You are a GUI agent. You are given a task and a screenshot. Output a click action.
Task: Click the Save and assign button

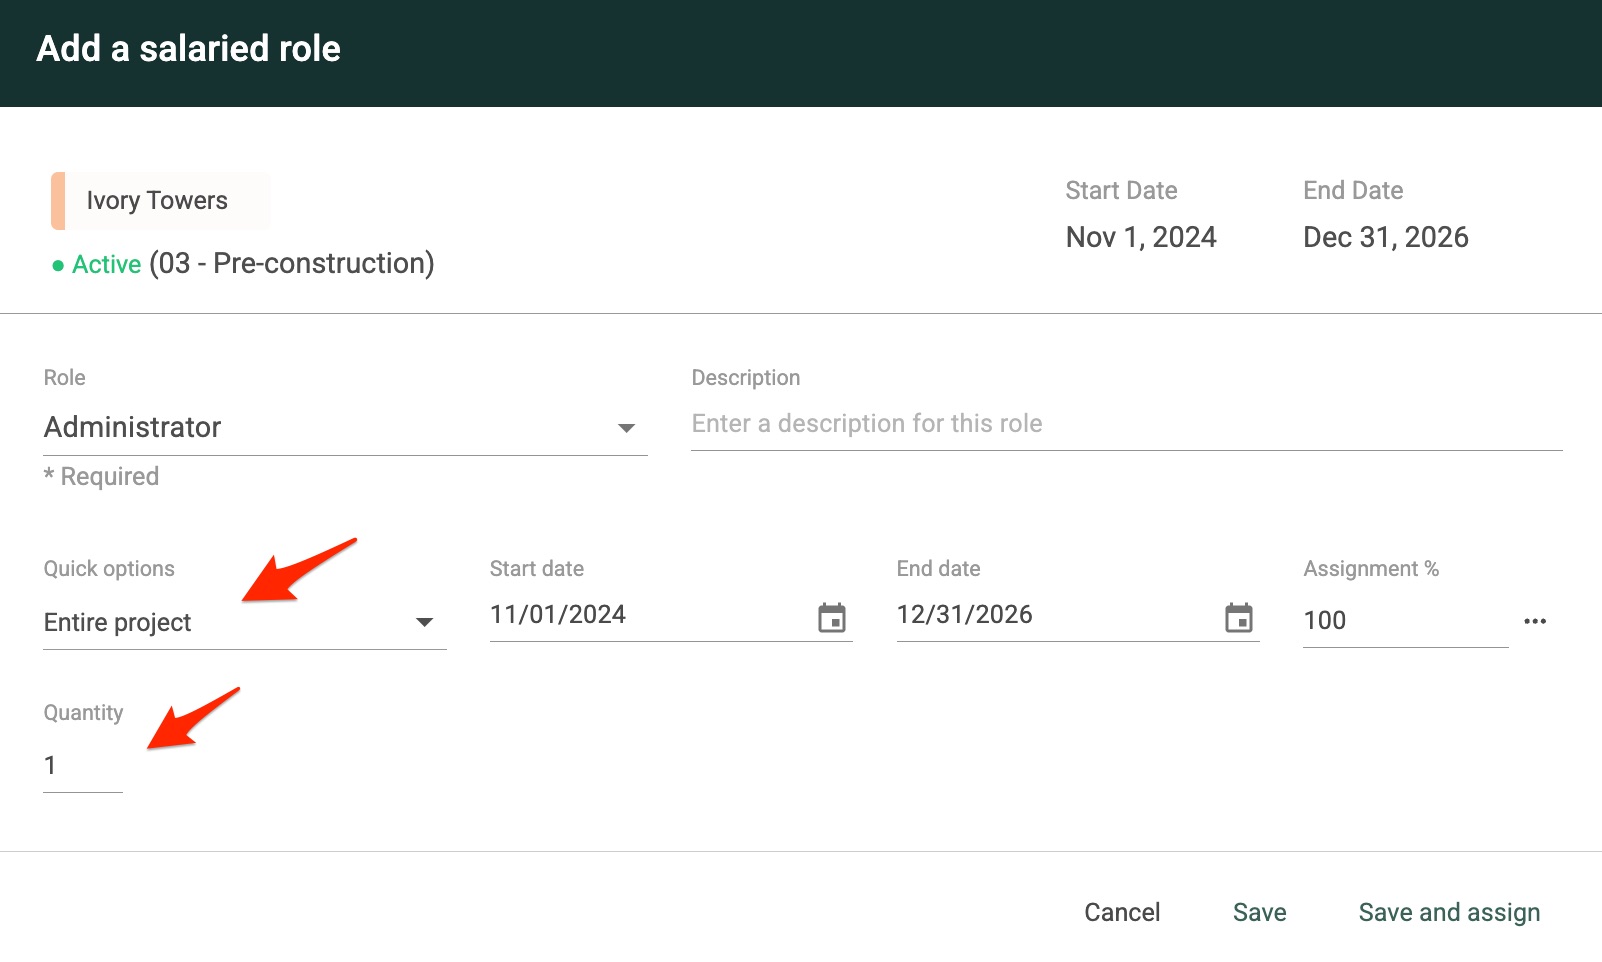click(x=1449, y=912)
